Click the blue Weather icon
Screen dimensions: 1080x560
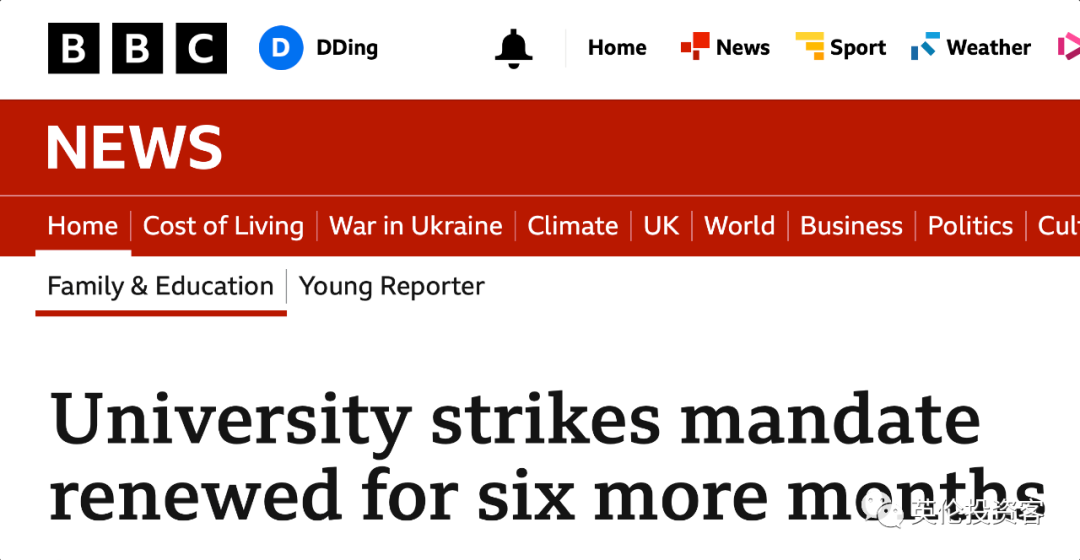925,46
